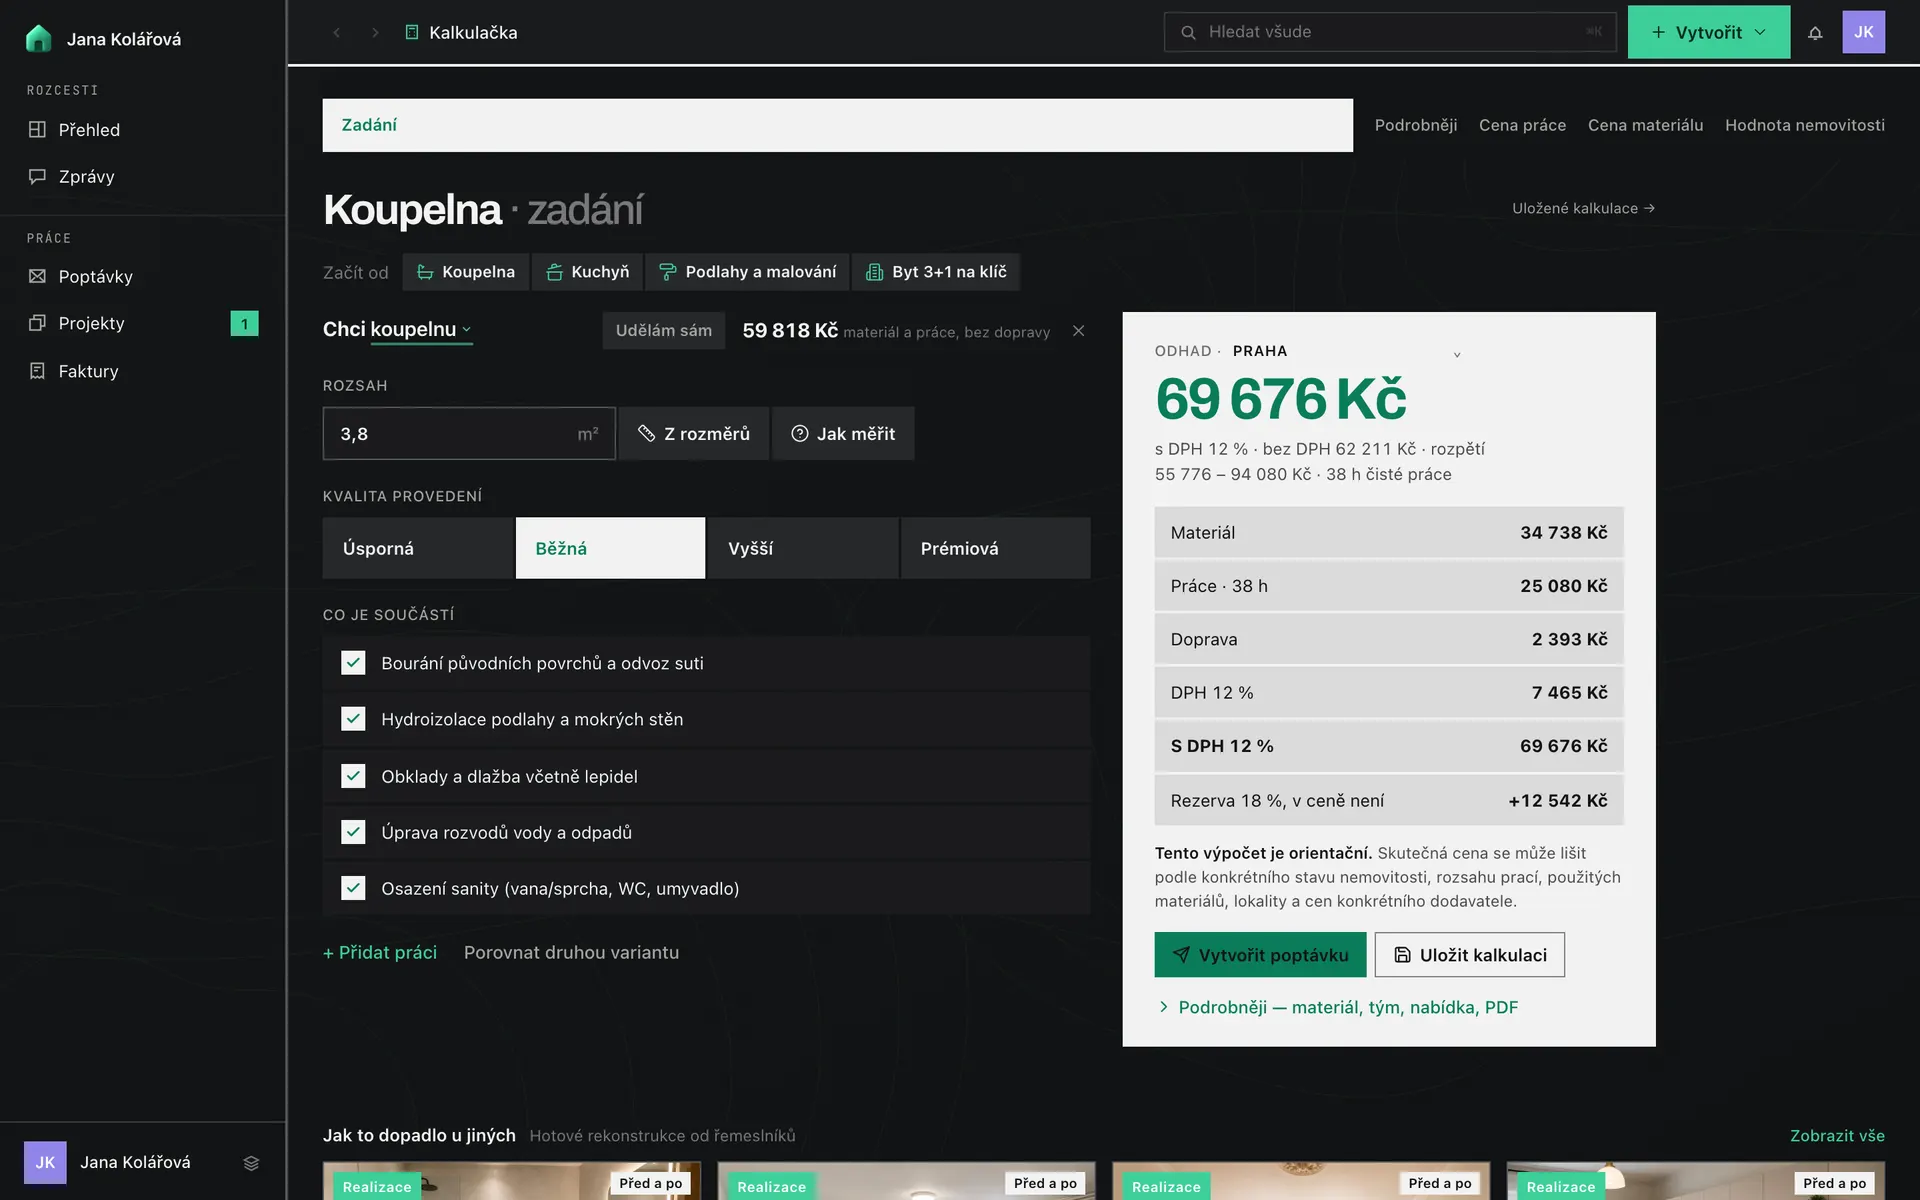Dismiss the 59 818 Kč estimate with X
The width and height of the screenshot is (1920, 1200).
tap(1078, 331)
